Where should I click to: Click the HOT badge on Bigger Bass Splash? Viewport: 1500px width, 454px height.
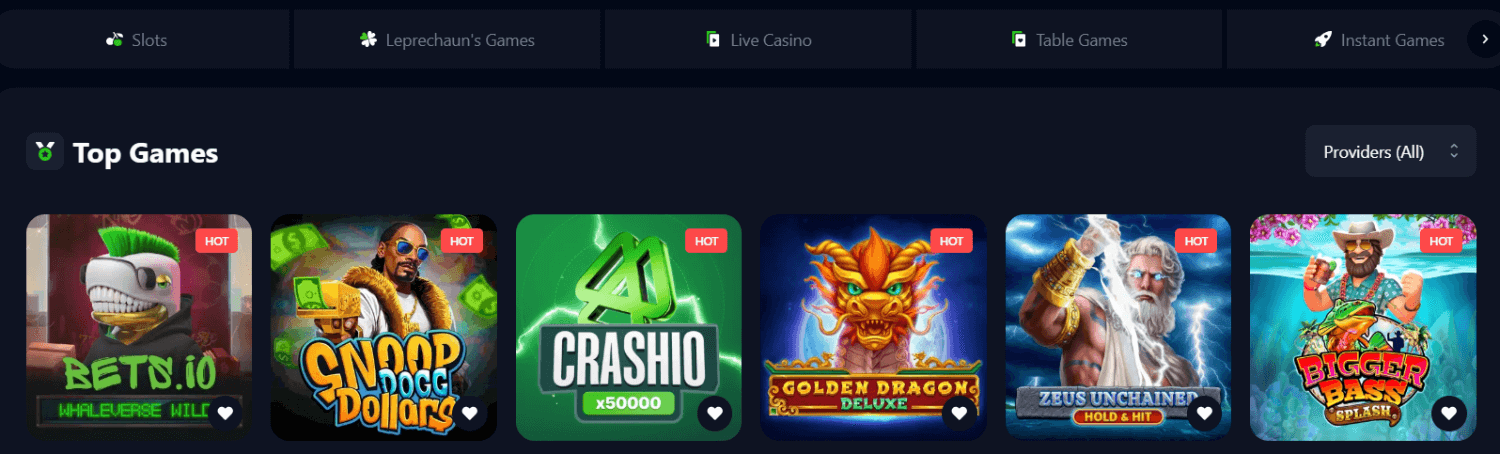1441,241
